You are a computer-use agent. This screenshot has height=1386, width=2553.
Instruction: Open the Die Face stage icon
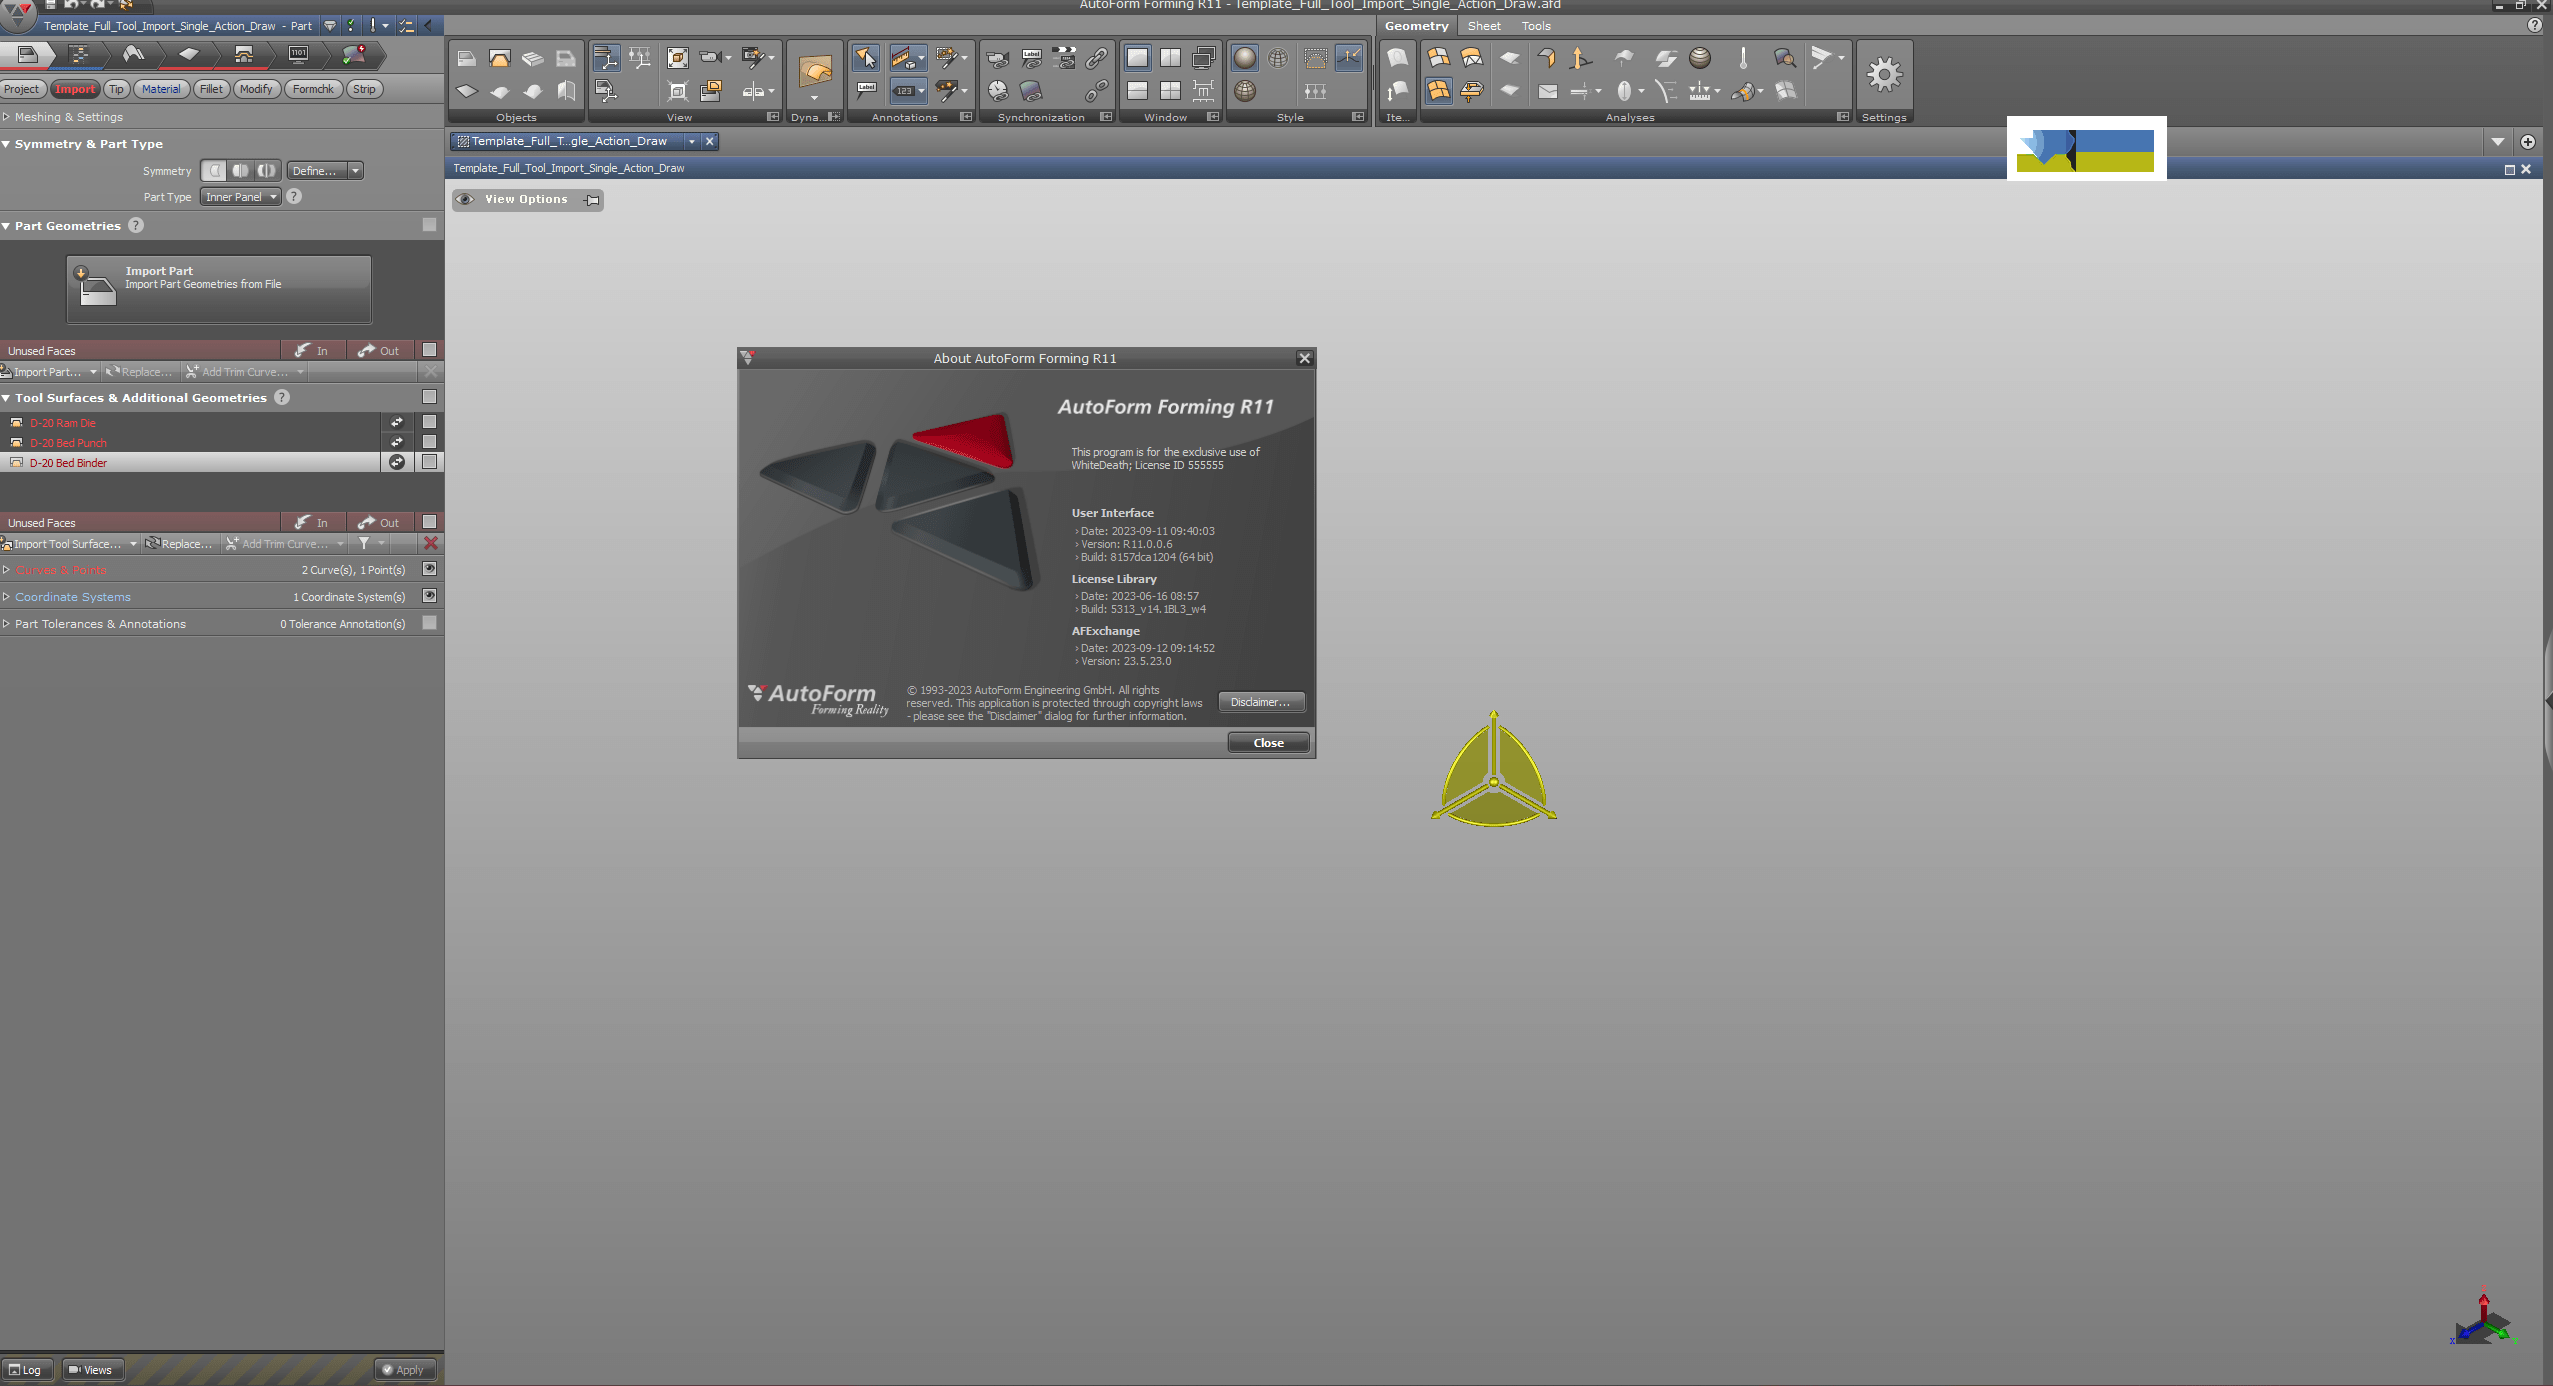click(x=133, y=54)
